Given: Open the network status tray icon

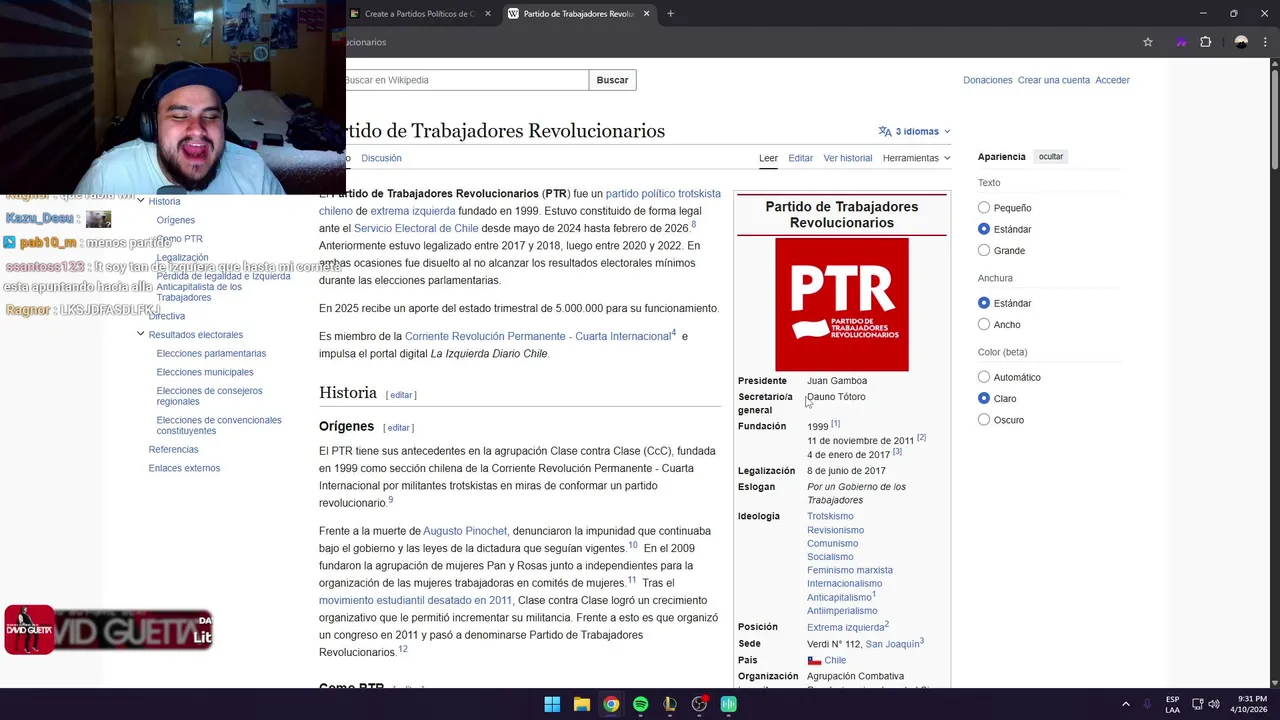Looking at the screenshot, I should [1197, 704].
